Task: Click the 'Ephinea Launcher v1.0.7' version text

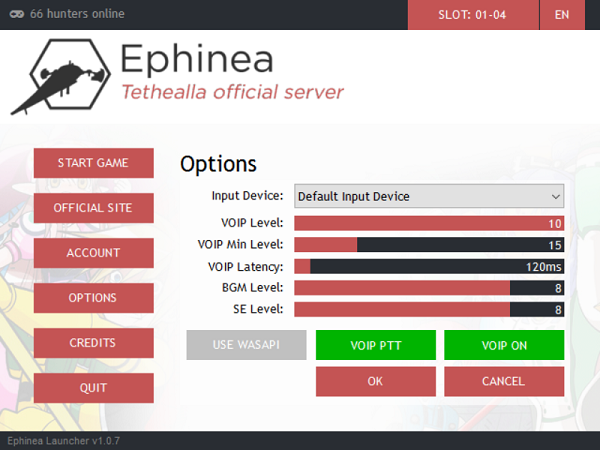Action: click(x=64, y=441)
